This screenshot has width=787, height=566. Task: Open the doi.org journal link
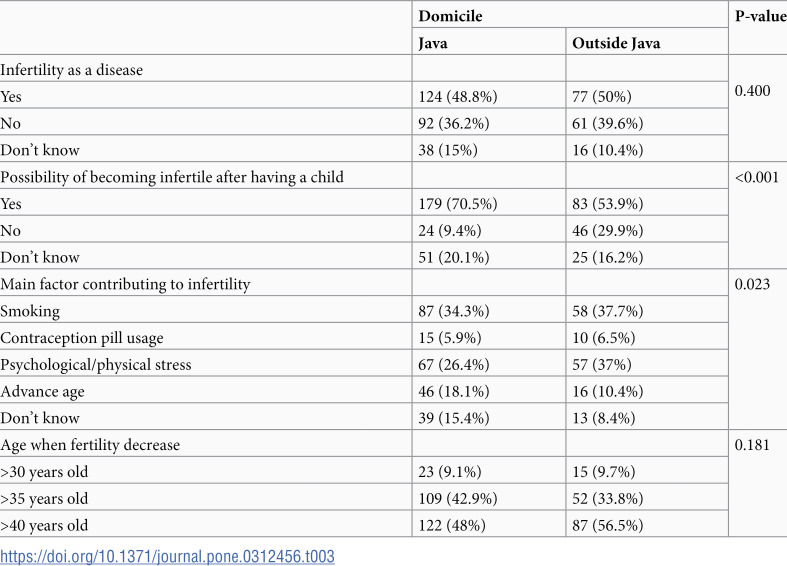(x=167, y=556)
